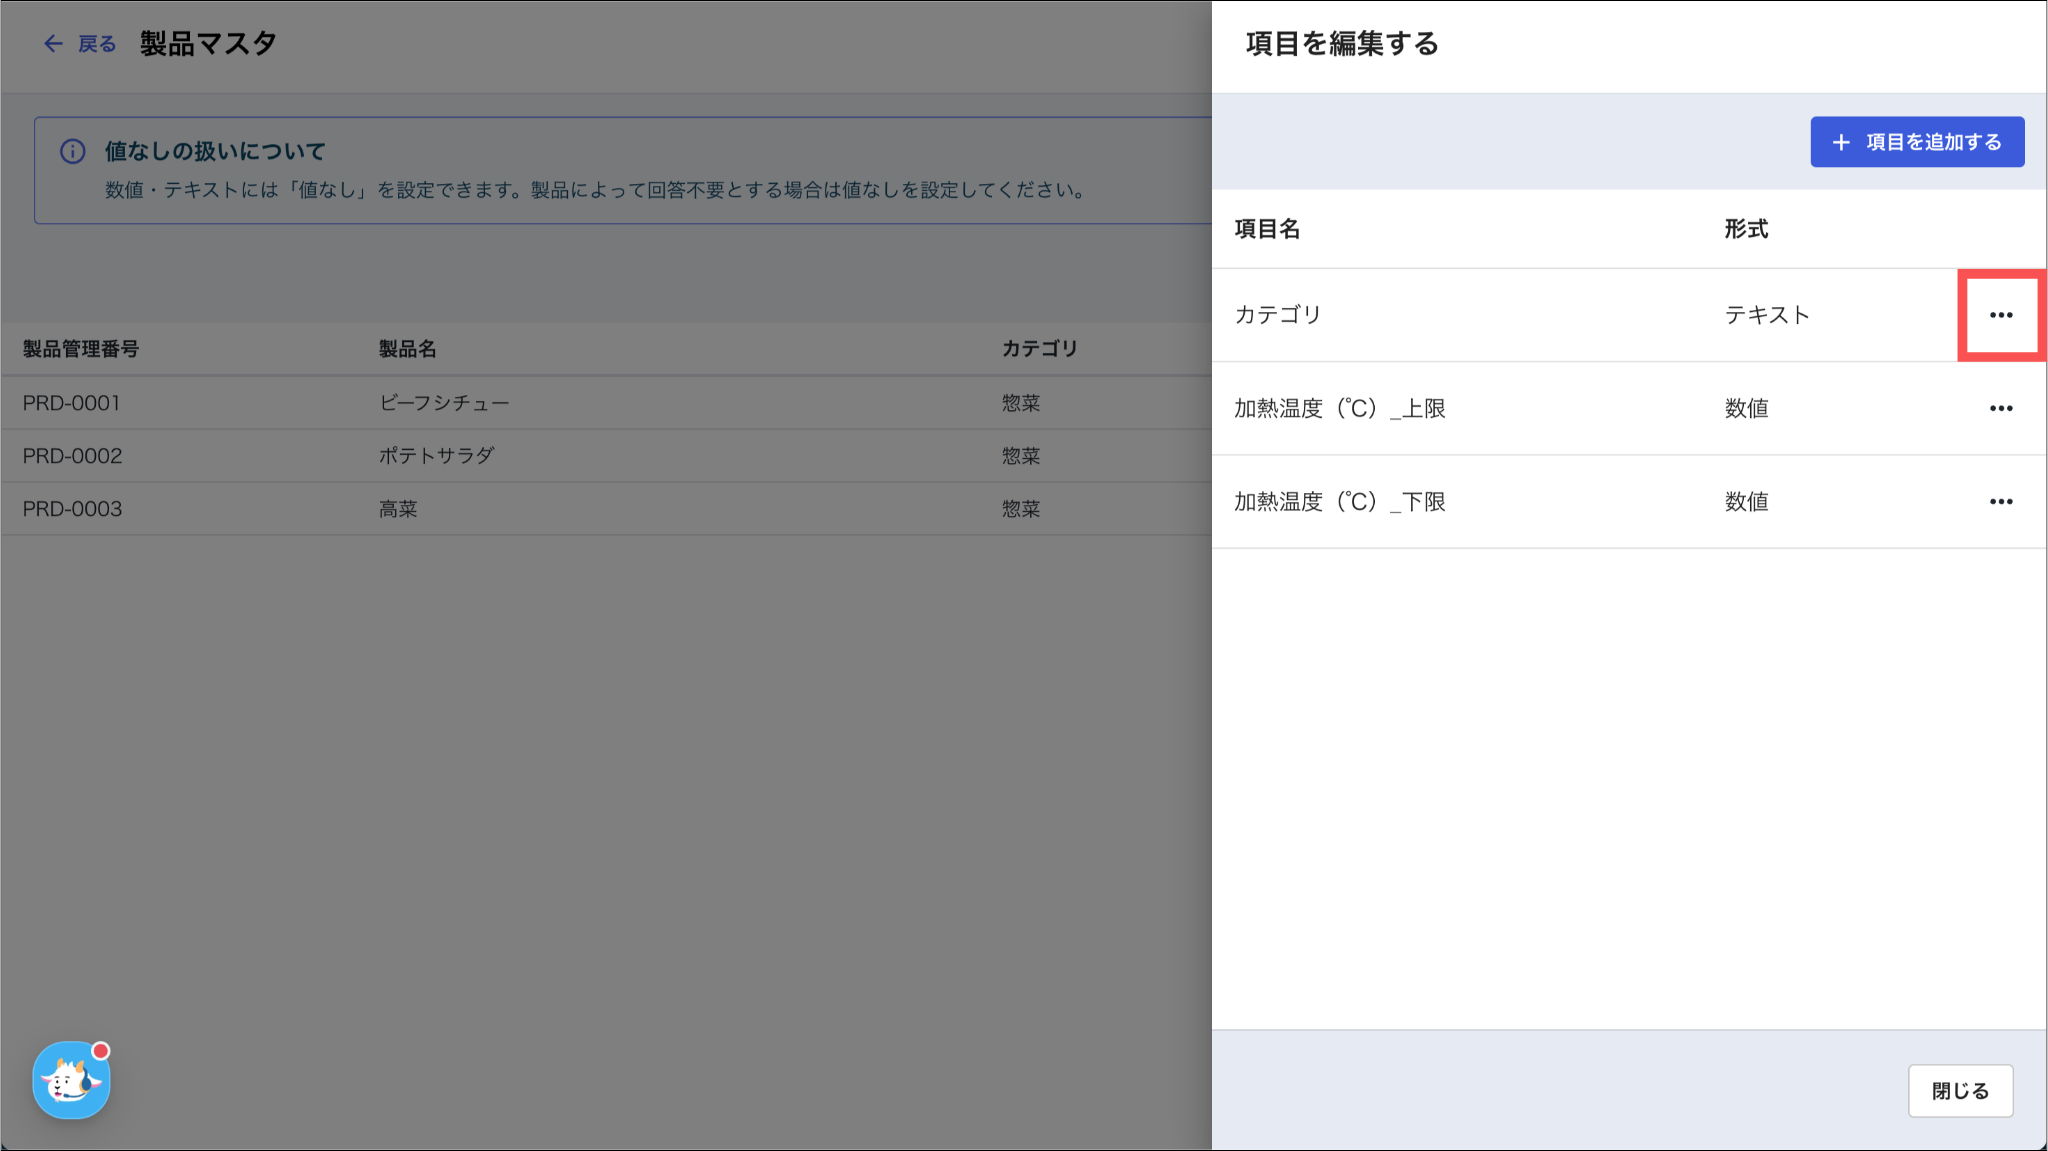Open the more options menu for カテゴリ
Viewport: 2048px width, 1151px height.
(x=2001, y=315)
